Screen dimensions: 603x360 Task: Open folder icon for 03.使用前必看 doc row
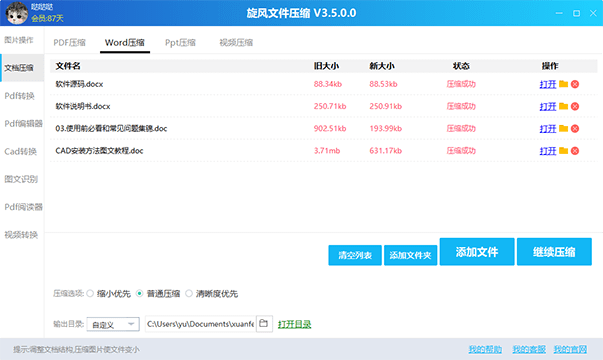pos(563,128)
